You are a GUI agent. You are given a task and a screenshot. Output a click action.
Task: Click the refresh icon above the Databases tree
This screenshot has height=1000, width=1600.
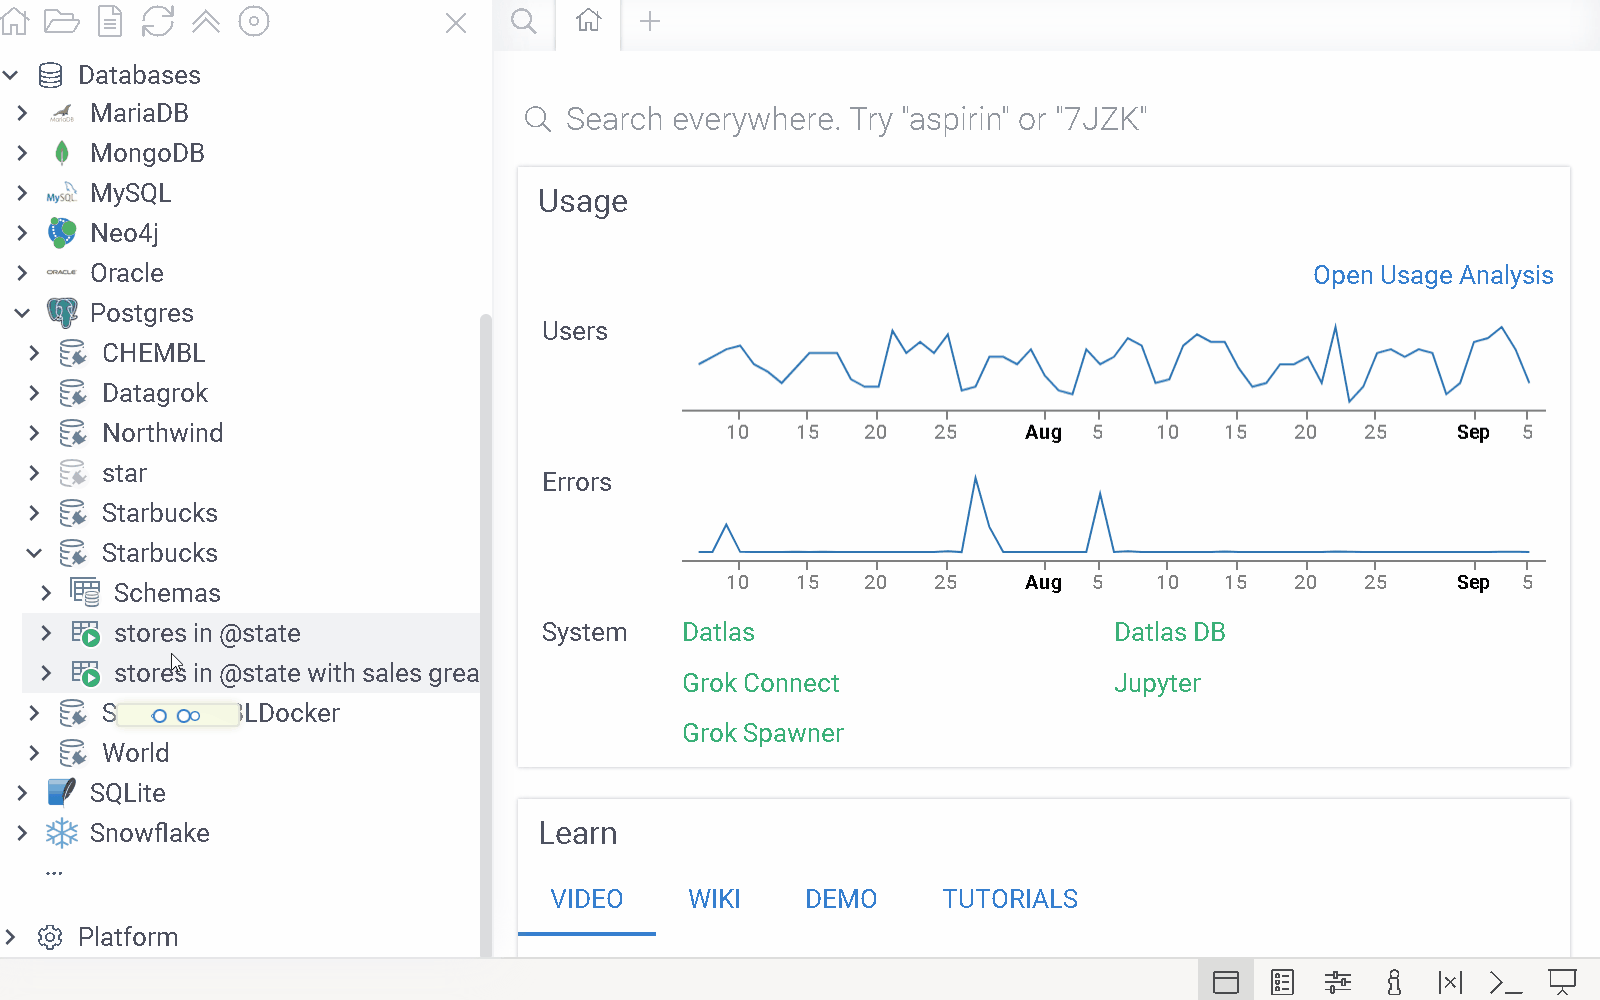pos(158,21)
